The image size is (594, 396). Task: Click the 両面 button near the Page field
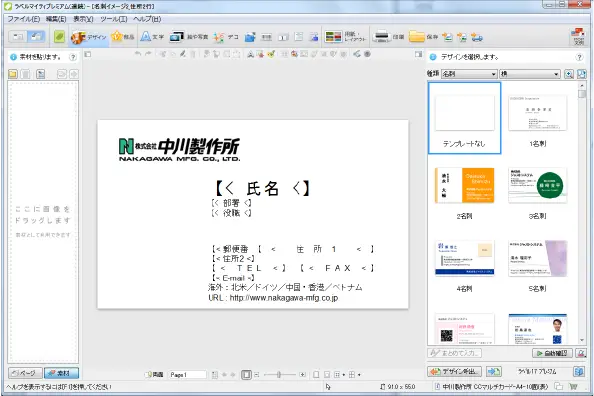pos(154,375)
